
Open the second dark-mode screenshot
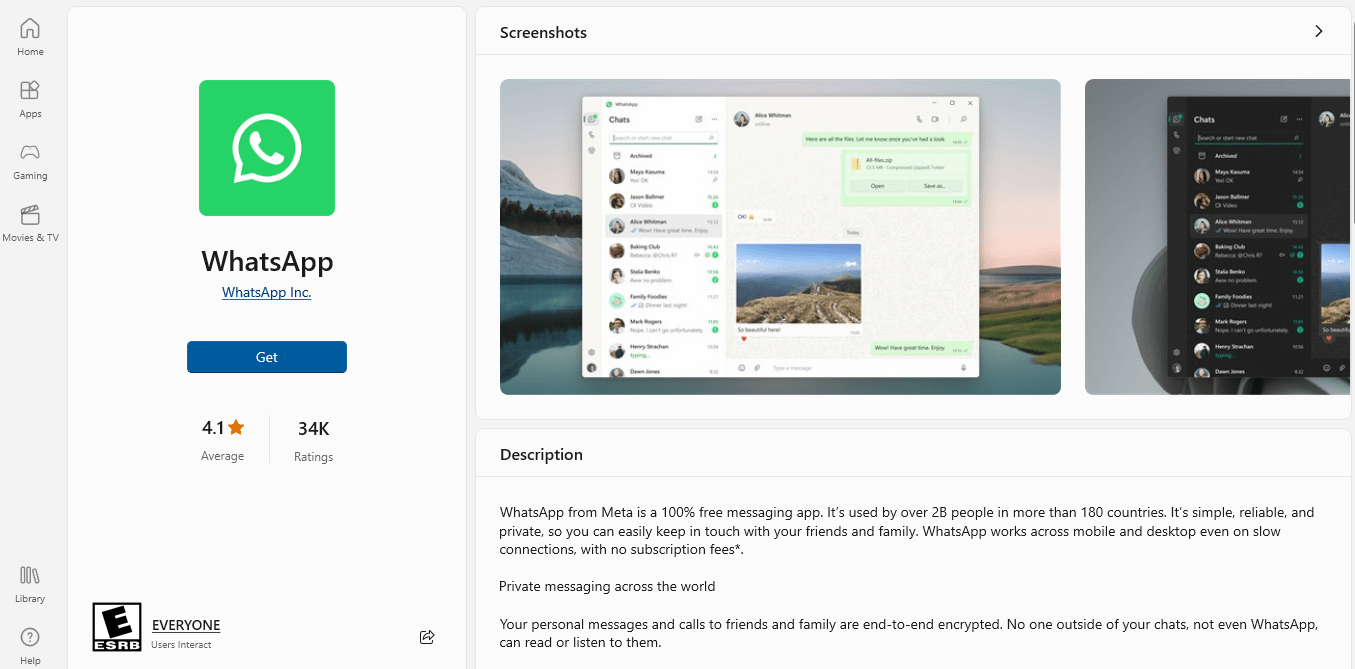pos(1218,236)
